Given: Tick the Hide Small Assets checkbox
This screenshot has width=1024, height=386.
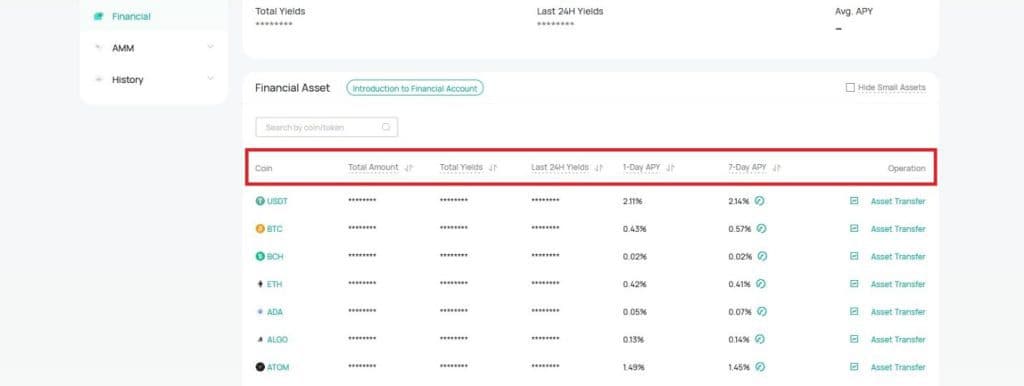Looking at the screenshot, I should tap(850, 88).
